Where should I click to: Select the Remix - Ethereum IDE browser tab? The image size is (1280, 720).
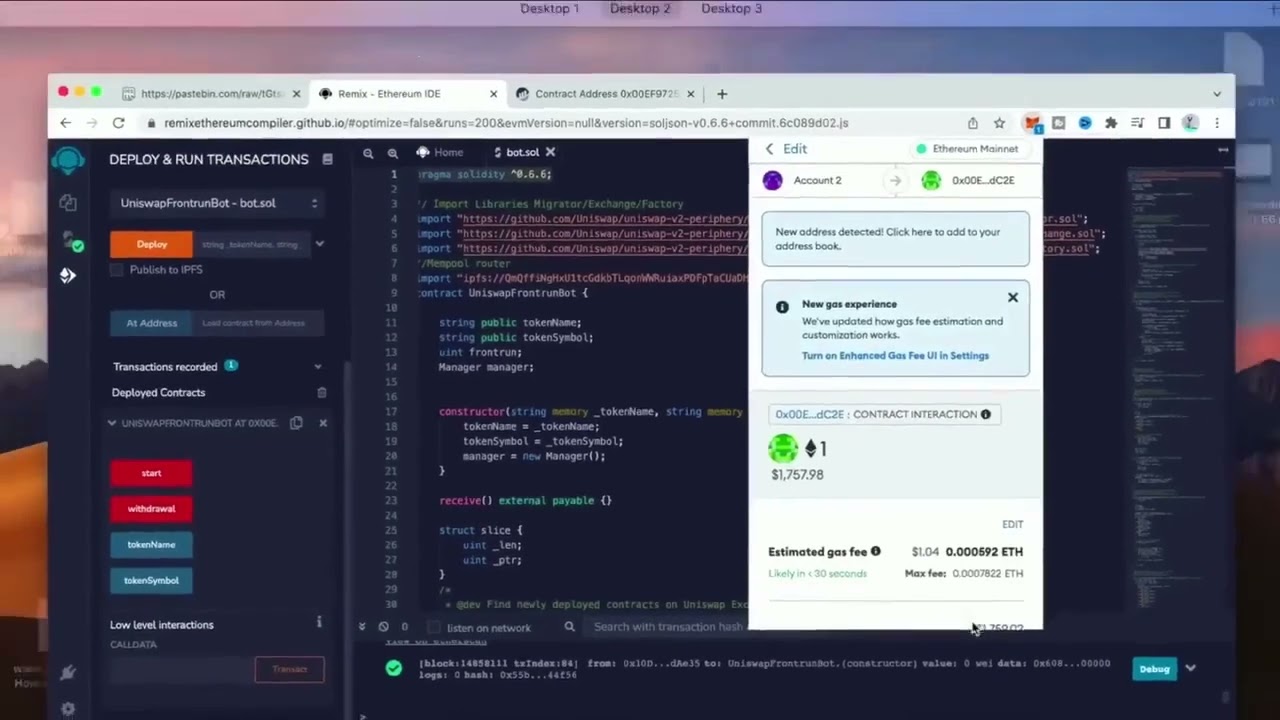(409, 94)
